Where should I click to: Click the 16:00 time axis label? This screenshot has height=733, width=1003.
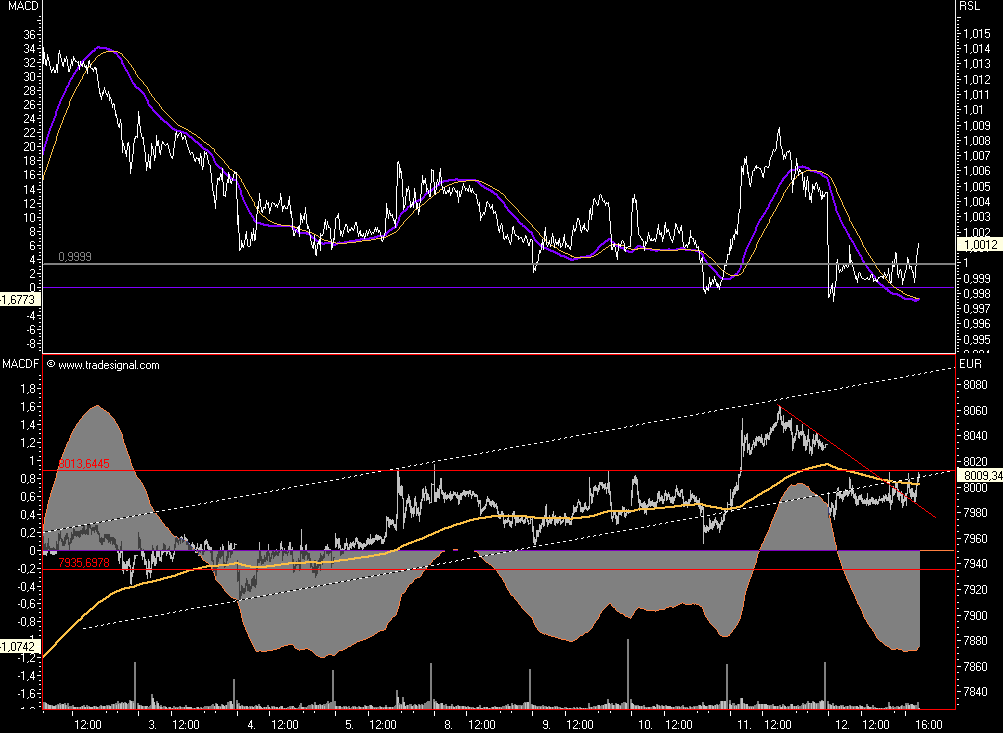point(930,723)
